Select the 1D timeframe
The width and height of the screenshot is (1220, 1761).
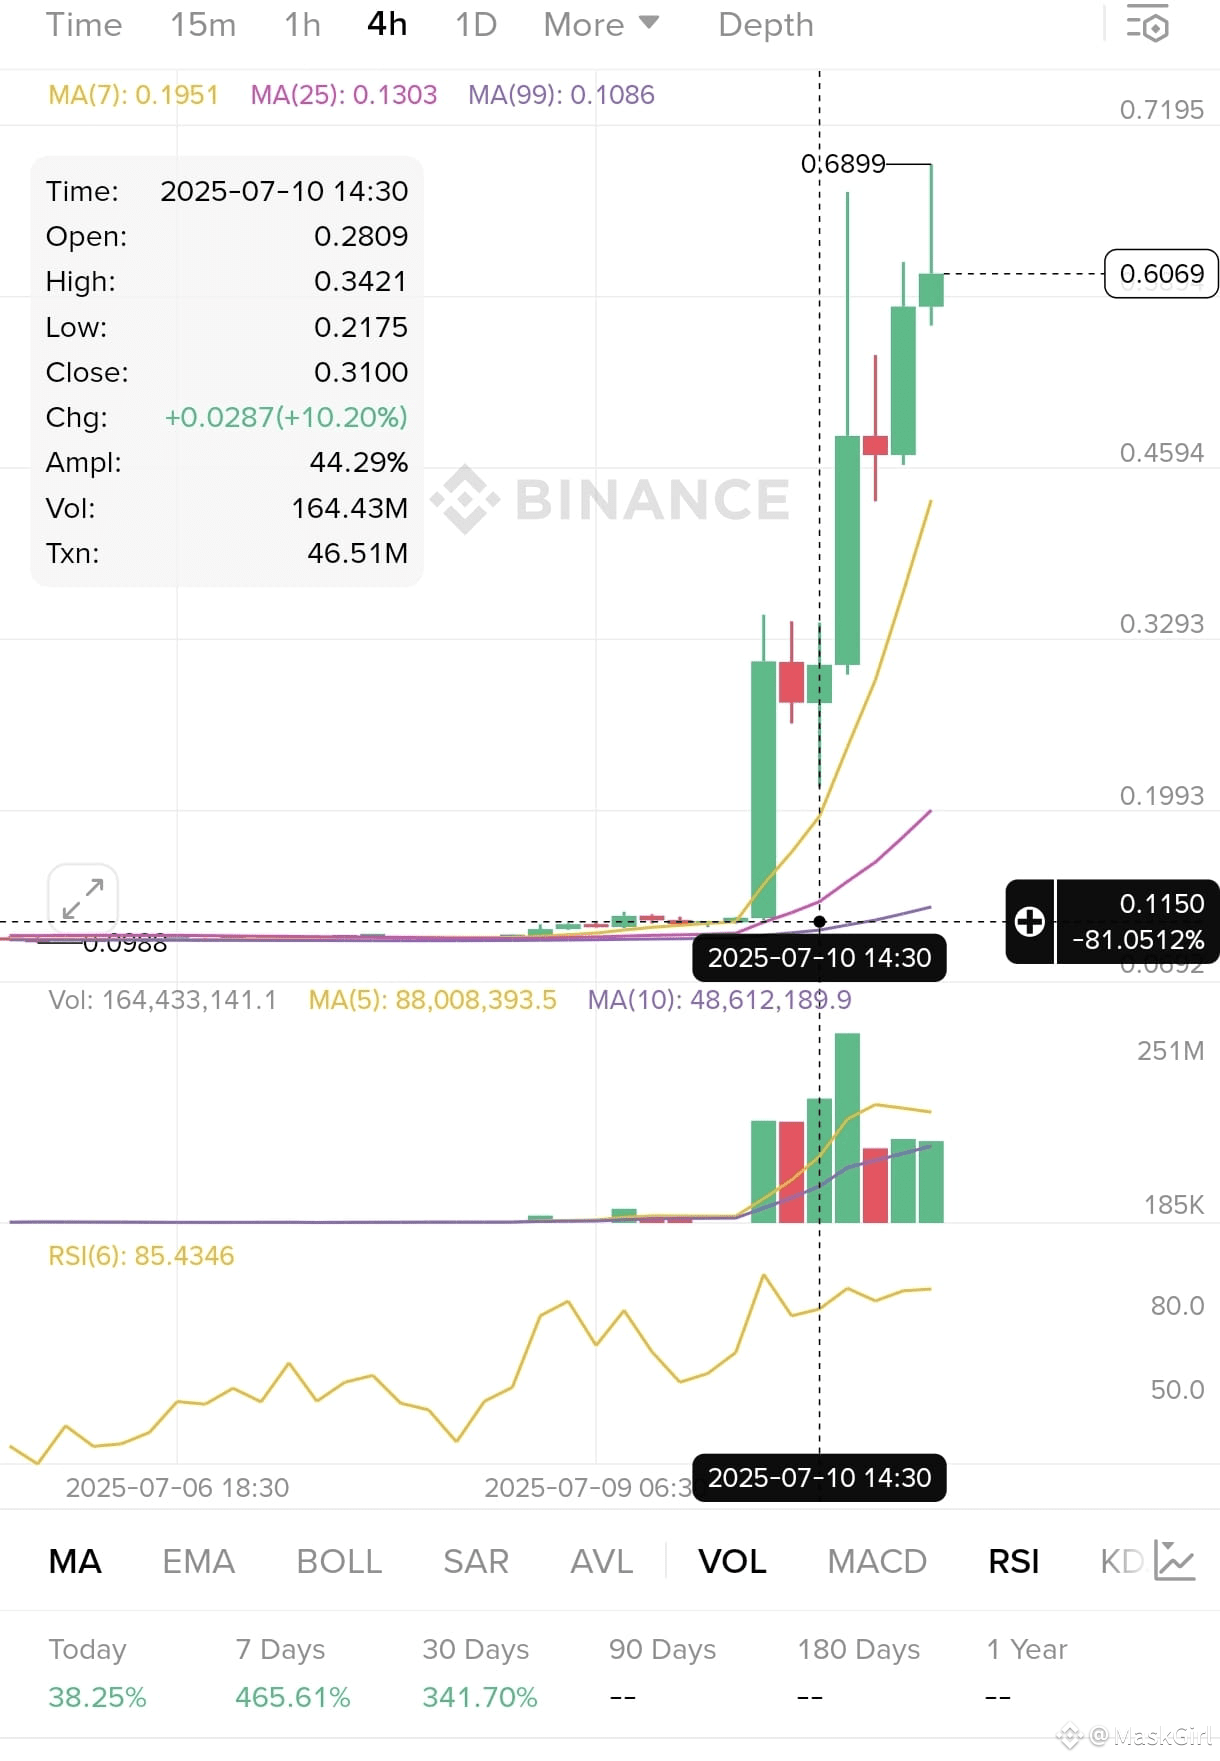tap(476, 24)
